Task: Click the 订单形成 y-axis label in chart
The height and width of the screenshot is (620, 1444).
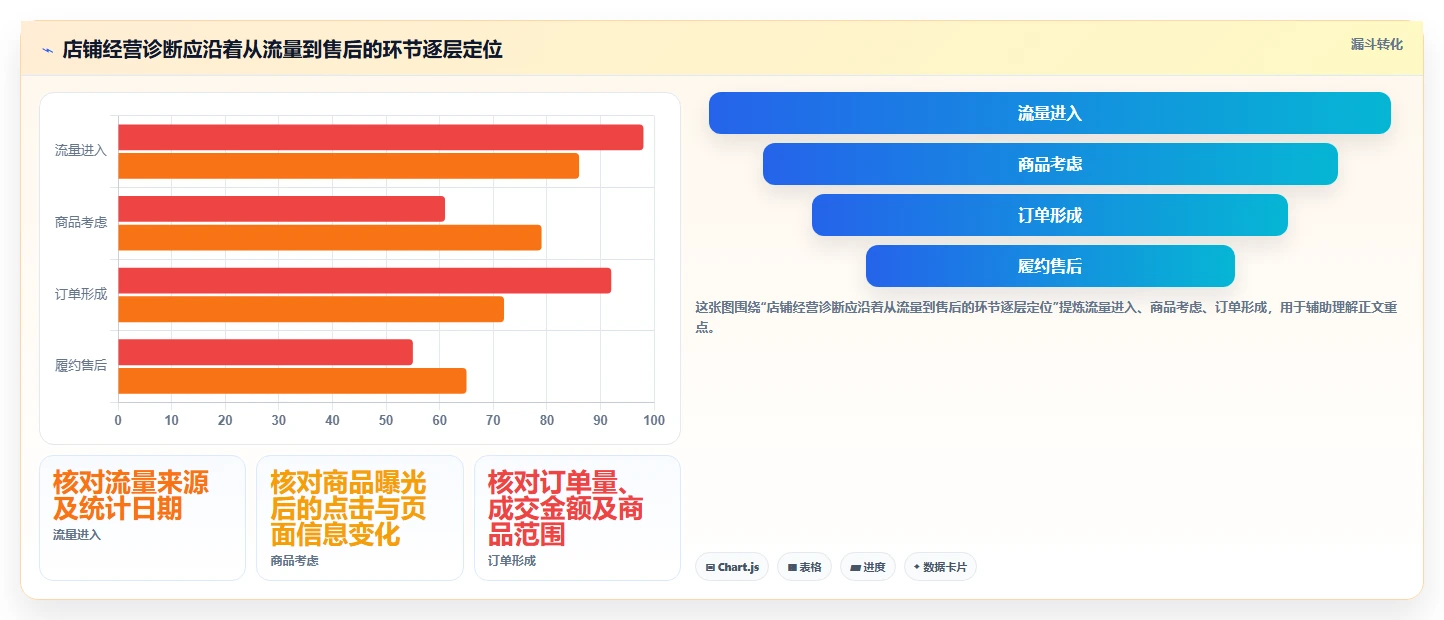Action: pyautogui.click(x=81, y=295)
